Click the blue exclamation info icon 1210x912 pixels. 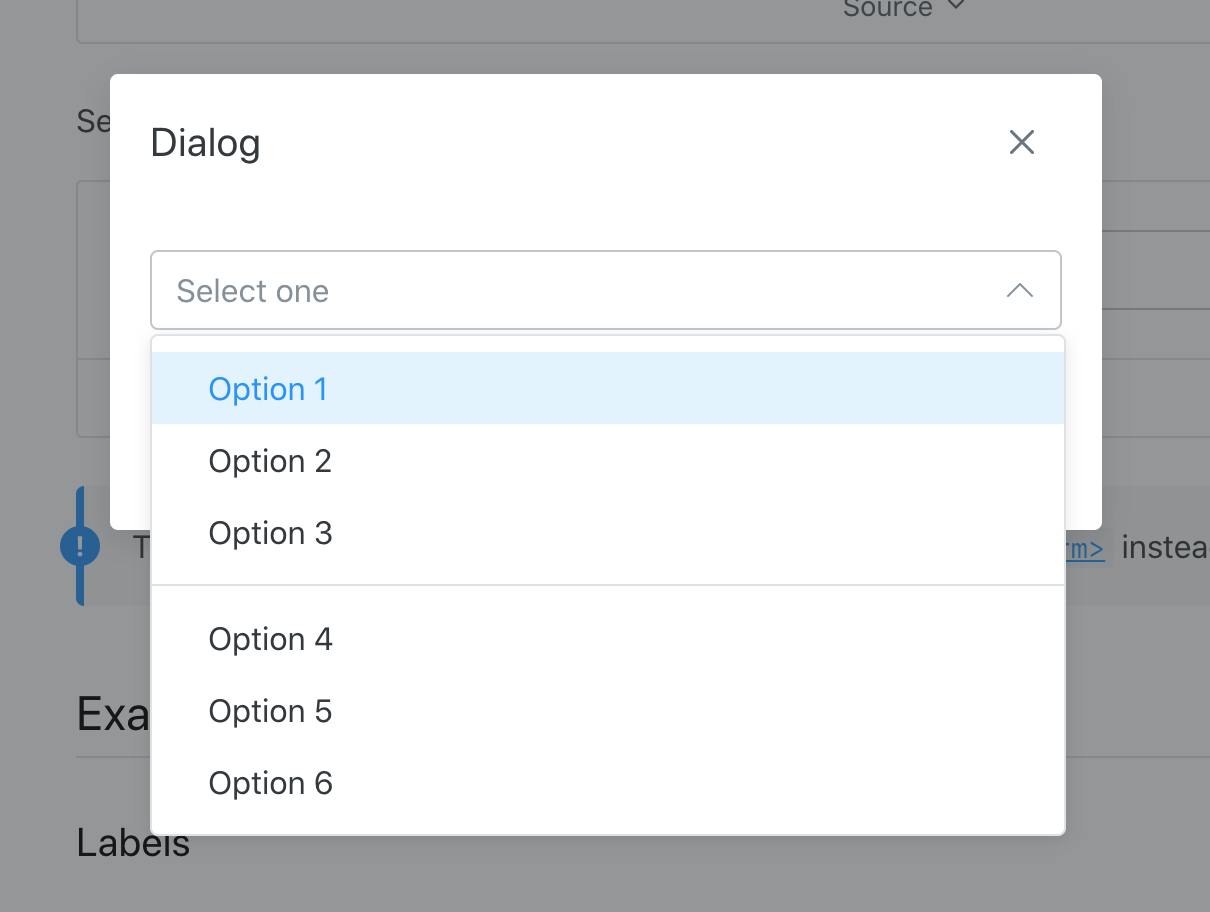(x=80, y=546)
